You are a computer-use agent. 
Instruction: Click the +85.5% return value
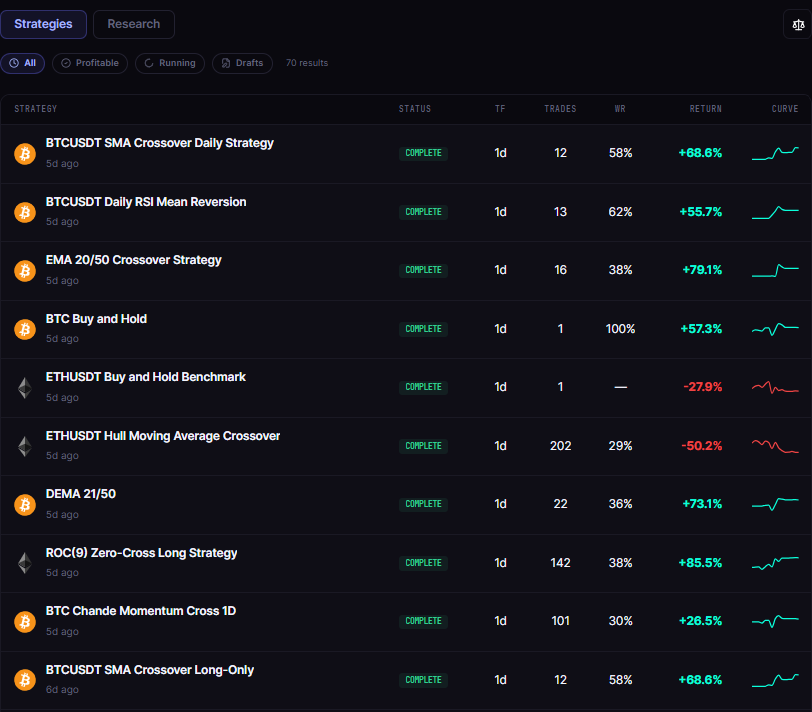coord(700,563)
